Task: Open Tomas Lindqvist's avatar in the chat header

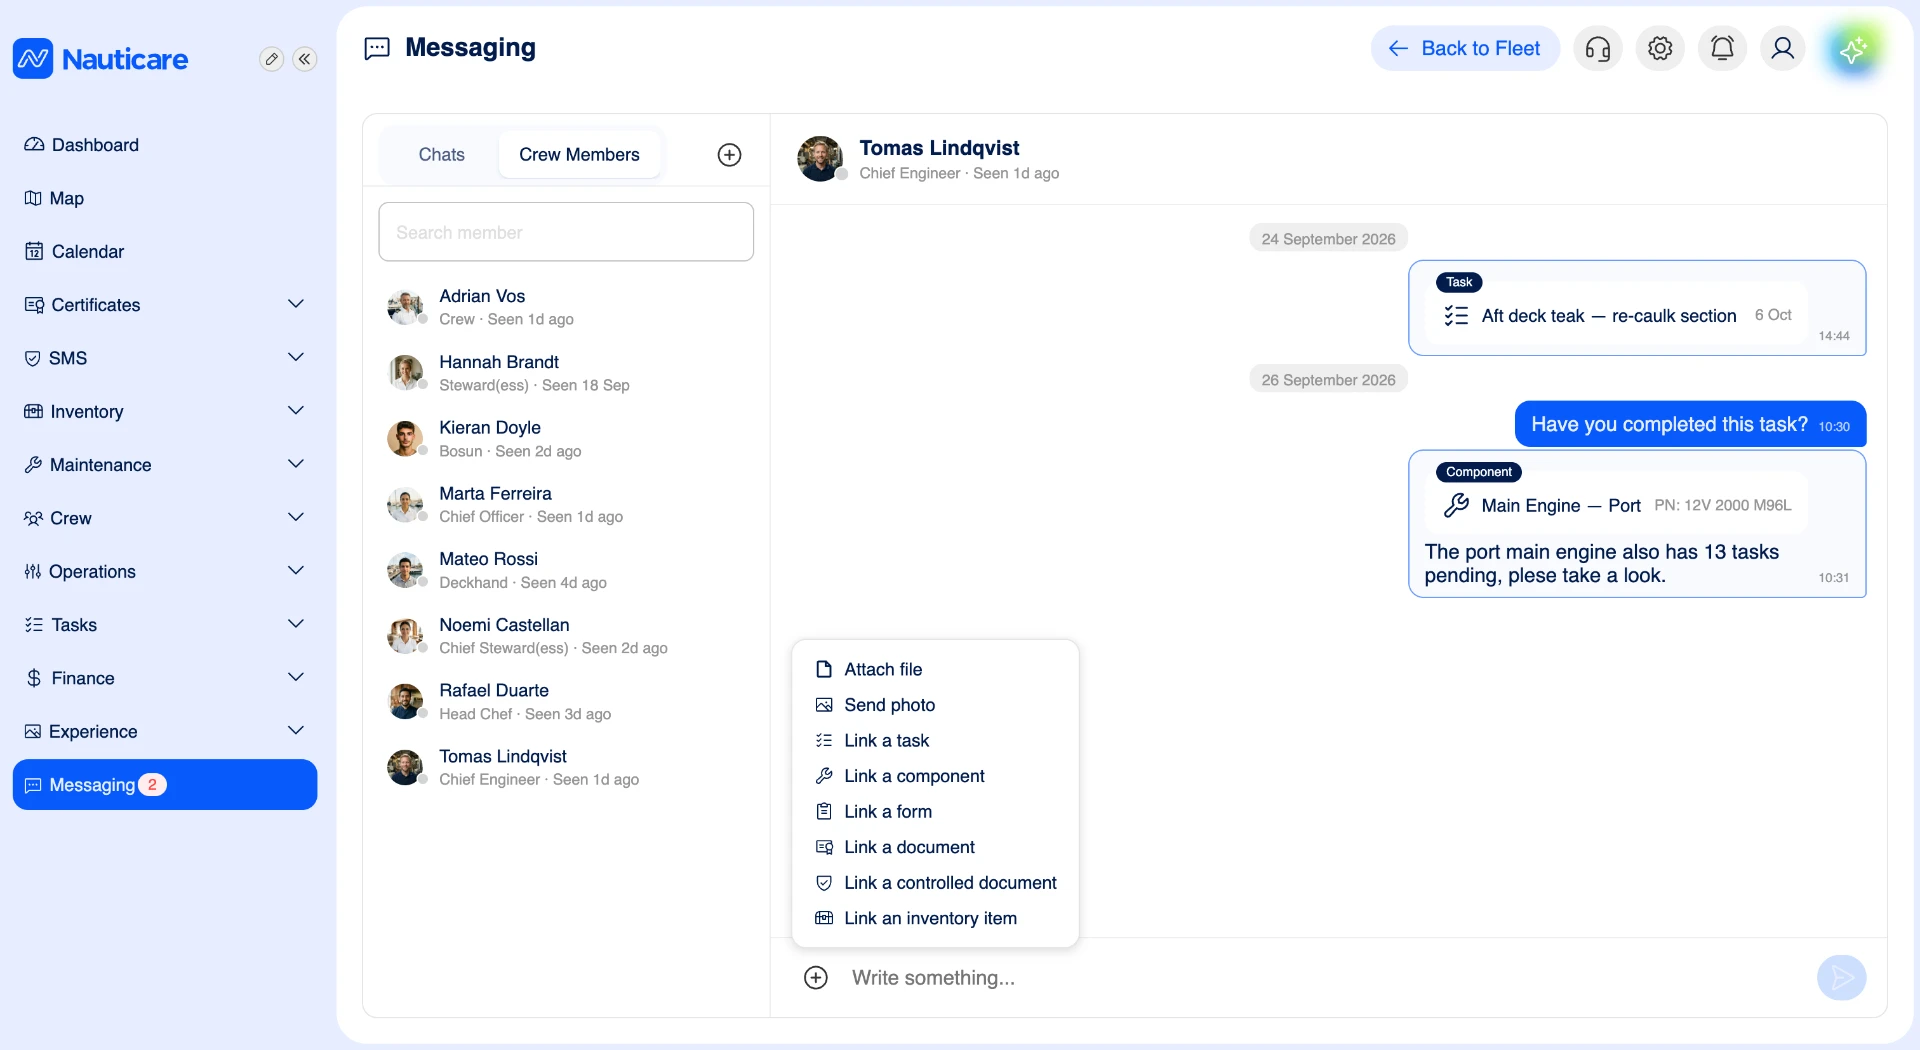Action: pyautogui.click(x=820, y=159)
